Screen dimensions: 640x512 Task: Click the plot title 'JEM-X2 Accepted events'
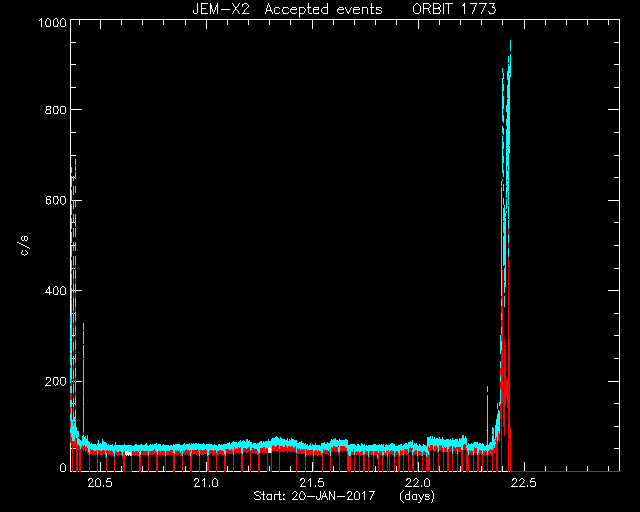(x=287, y=9)
